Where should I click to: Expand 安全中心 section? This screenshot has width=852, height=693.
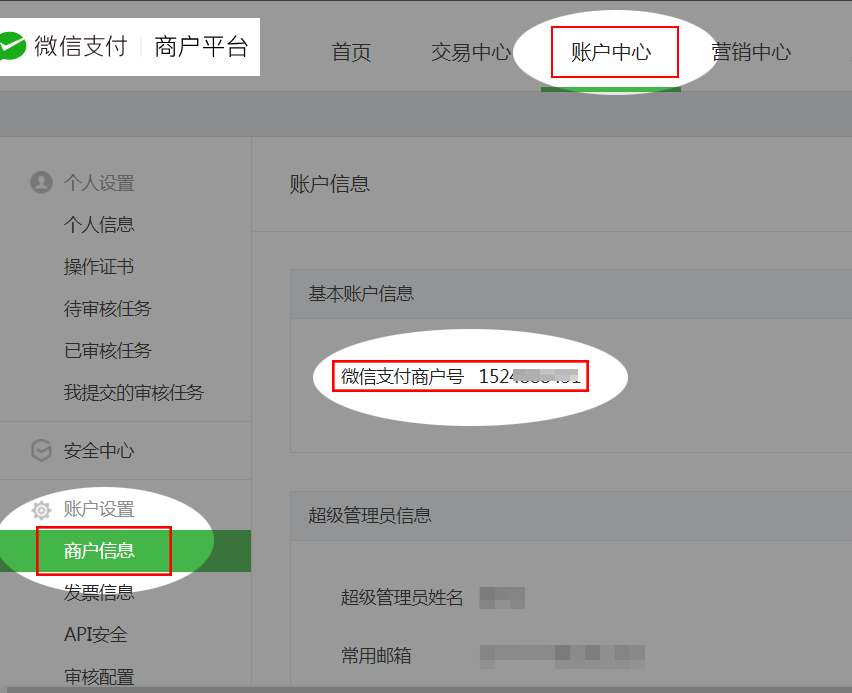click(99, 451)
